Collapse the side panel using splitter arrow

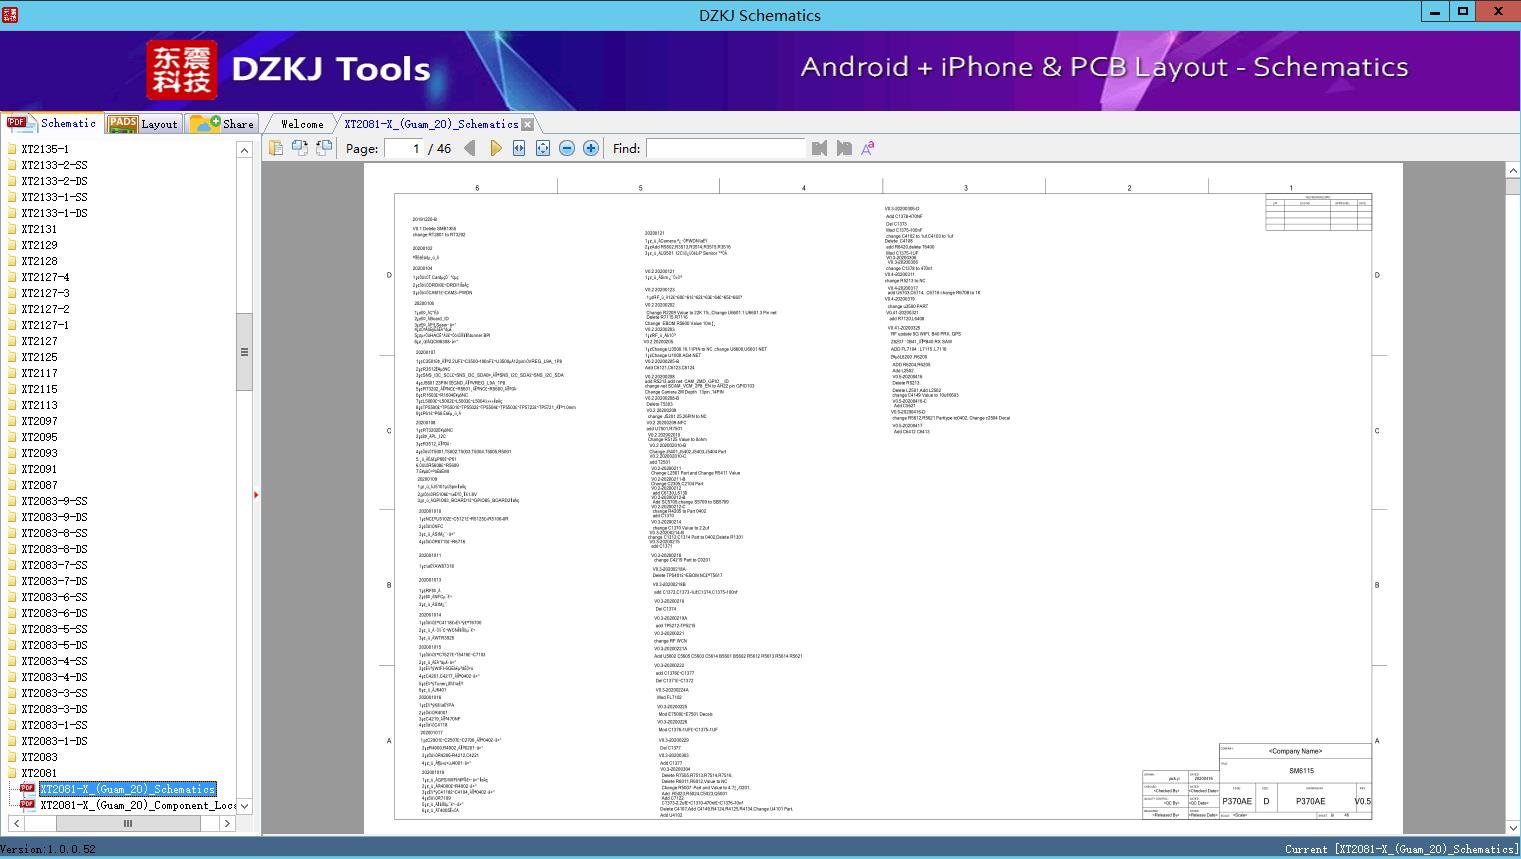tap(256, 495)
